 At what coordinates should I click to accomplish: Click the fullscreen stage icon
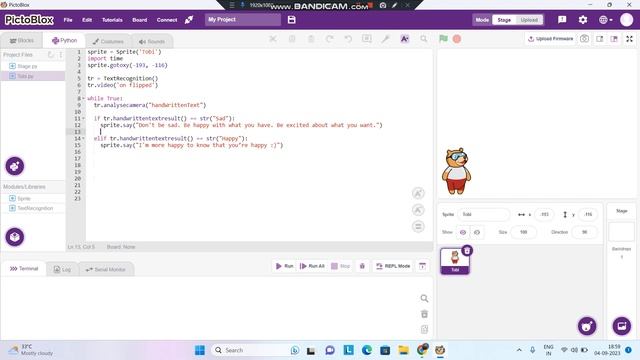629,39
